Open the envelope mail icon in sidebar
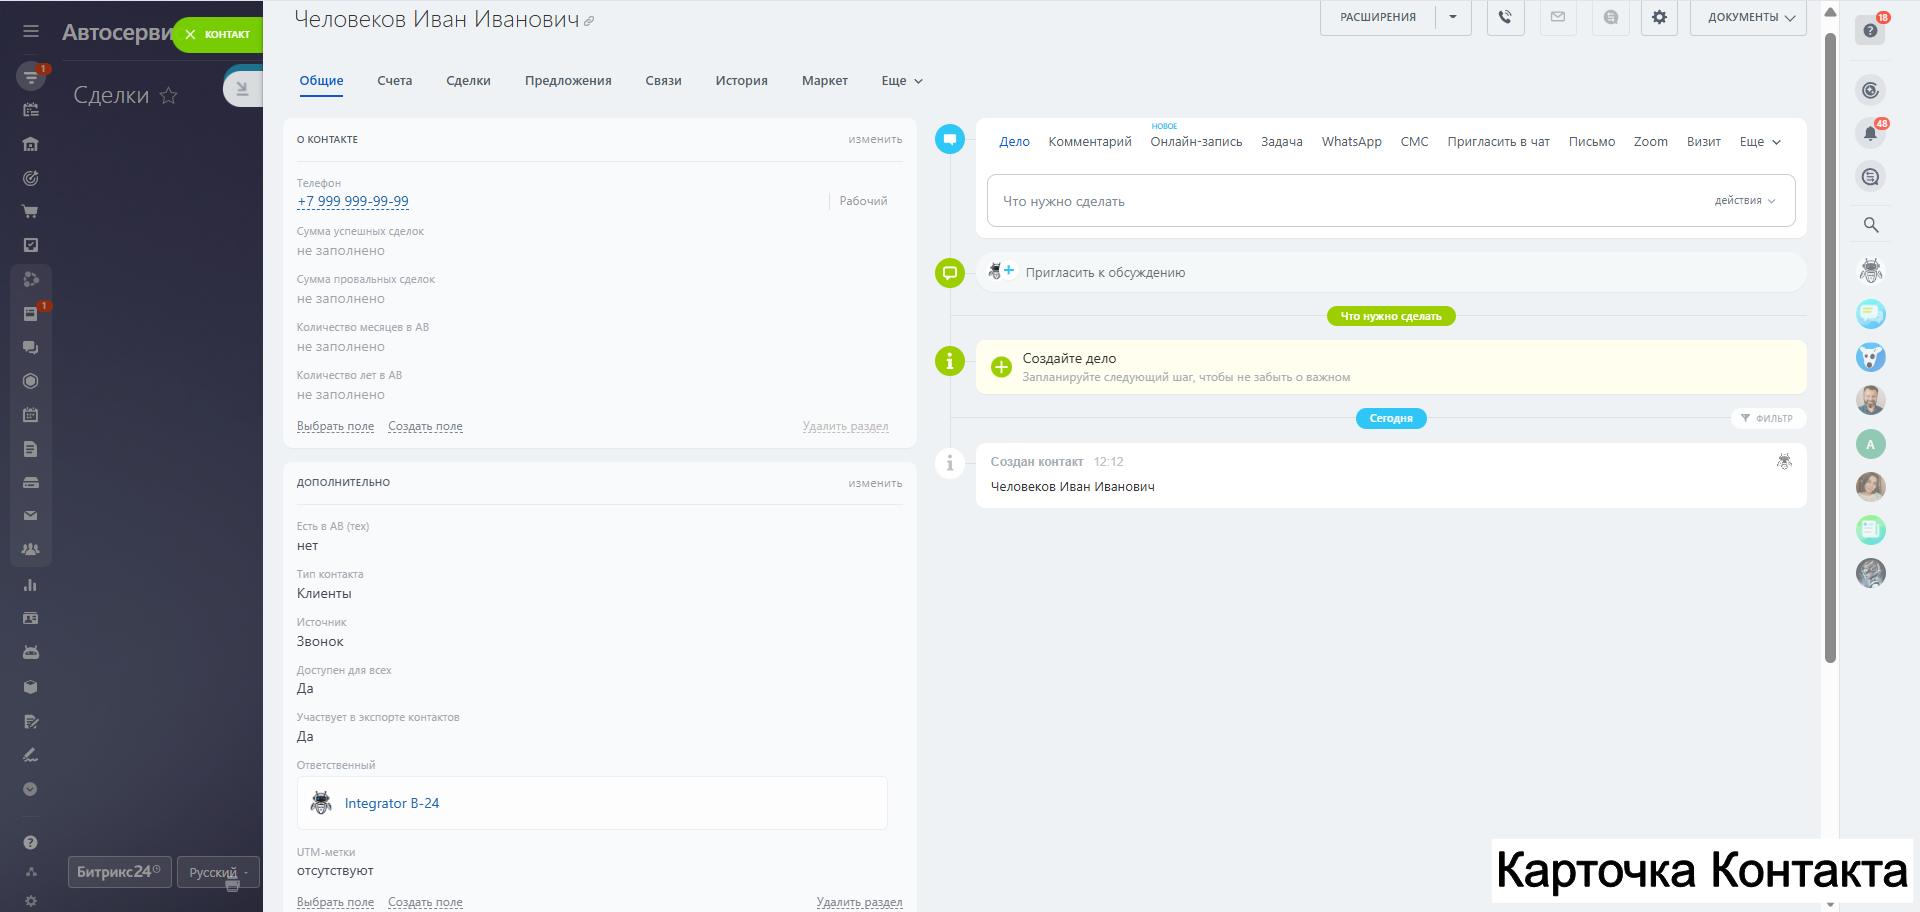The height and width of the screenshot is (912, 1920). [x=31, y=516]
